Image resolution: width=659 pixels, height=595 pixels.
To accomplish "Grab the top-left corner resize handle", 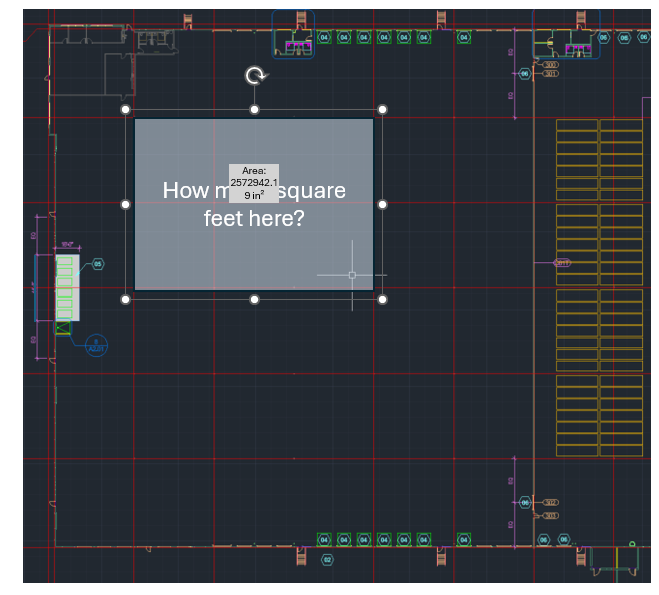I will tap(125, 110).
